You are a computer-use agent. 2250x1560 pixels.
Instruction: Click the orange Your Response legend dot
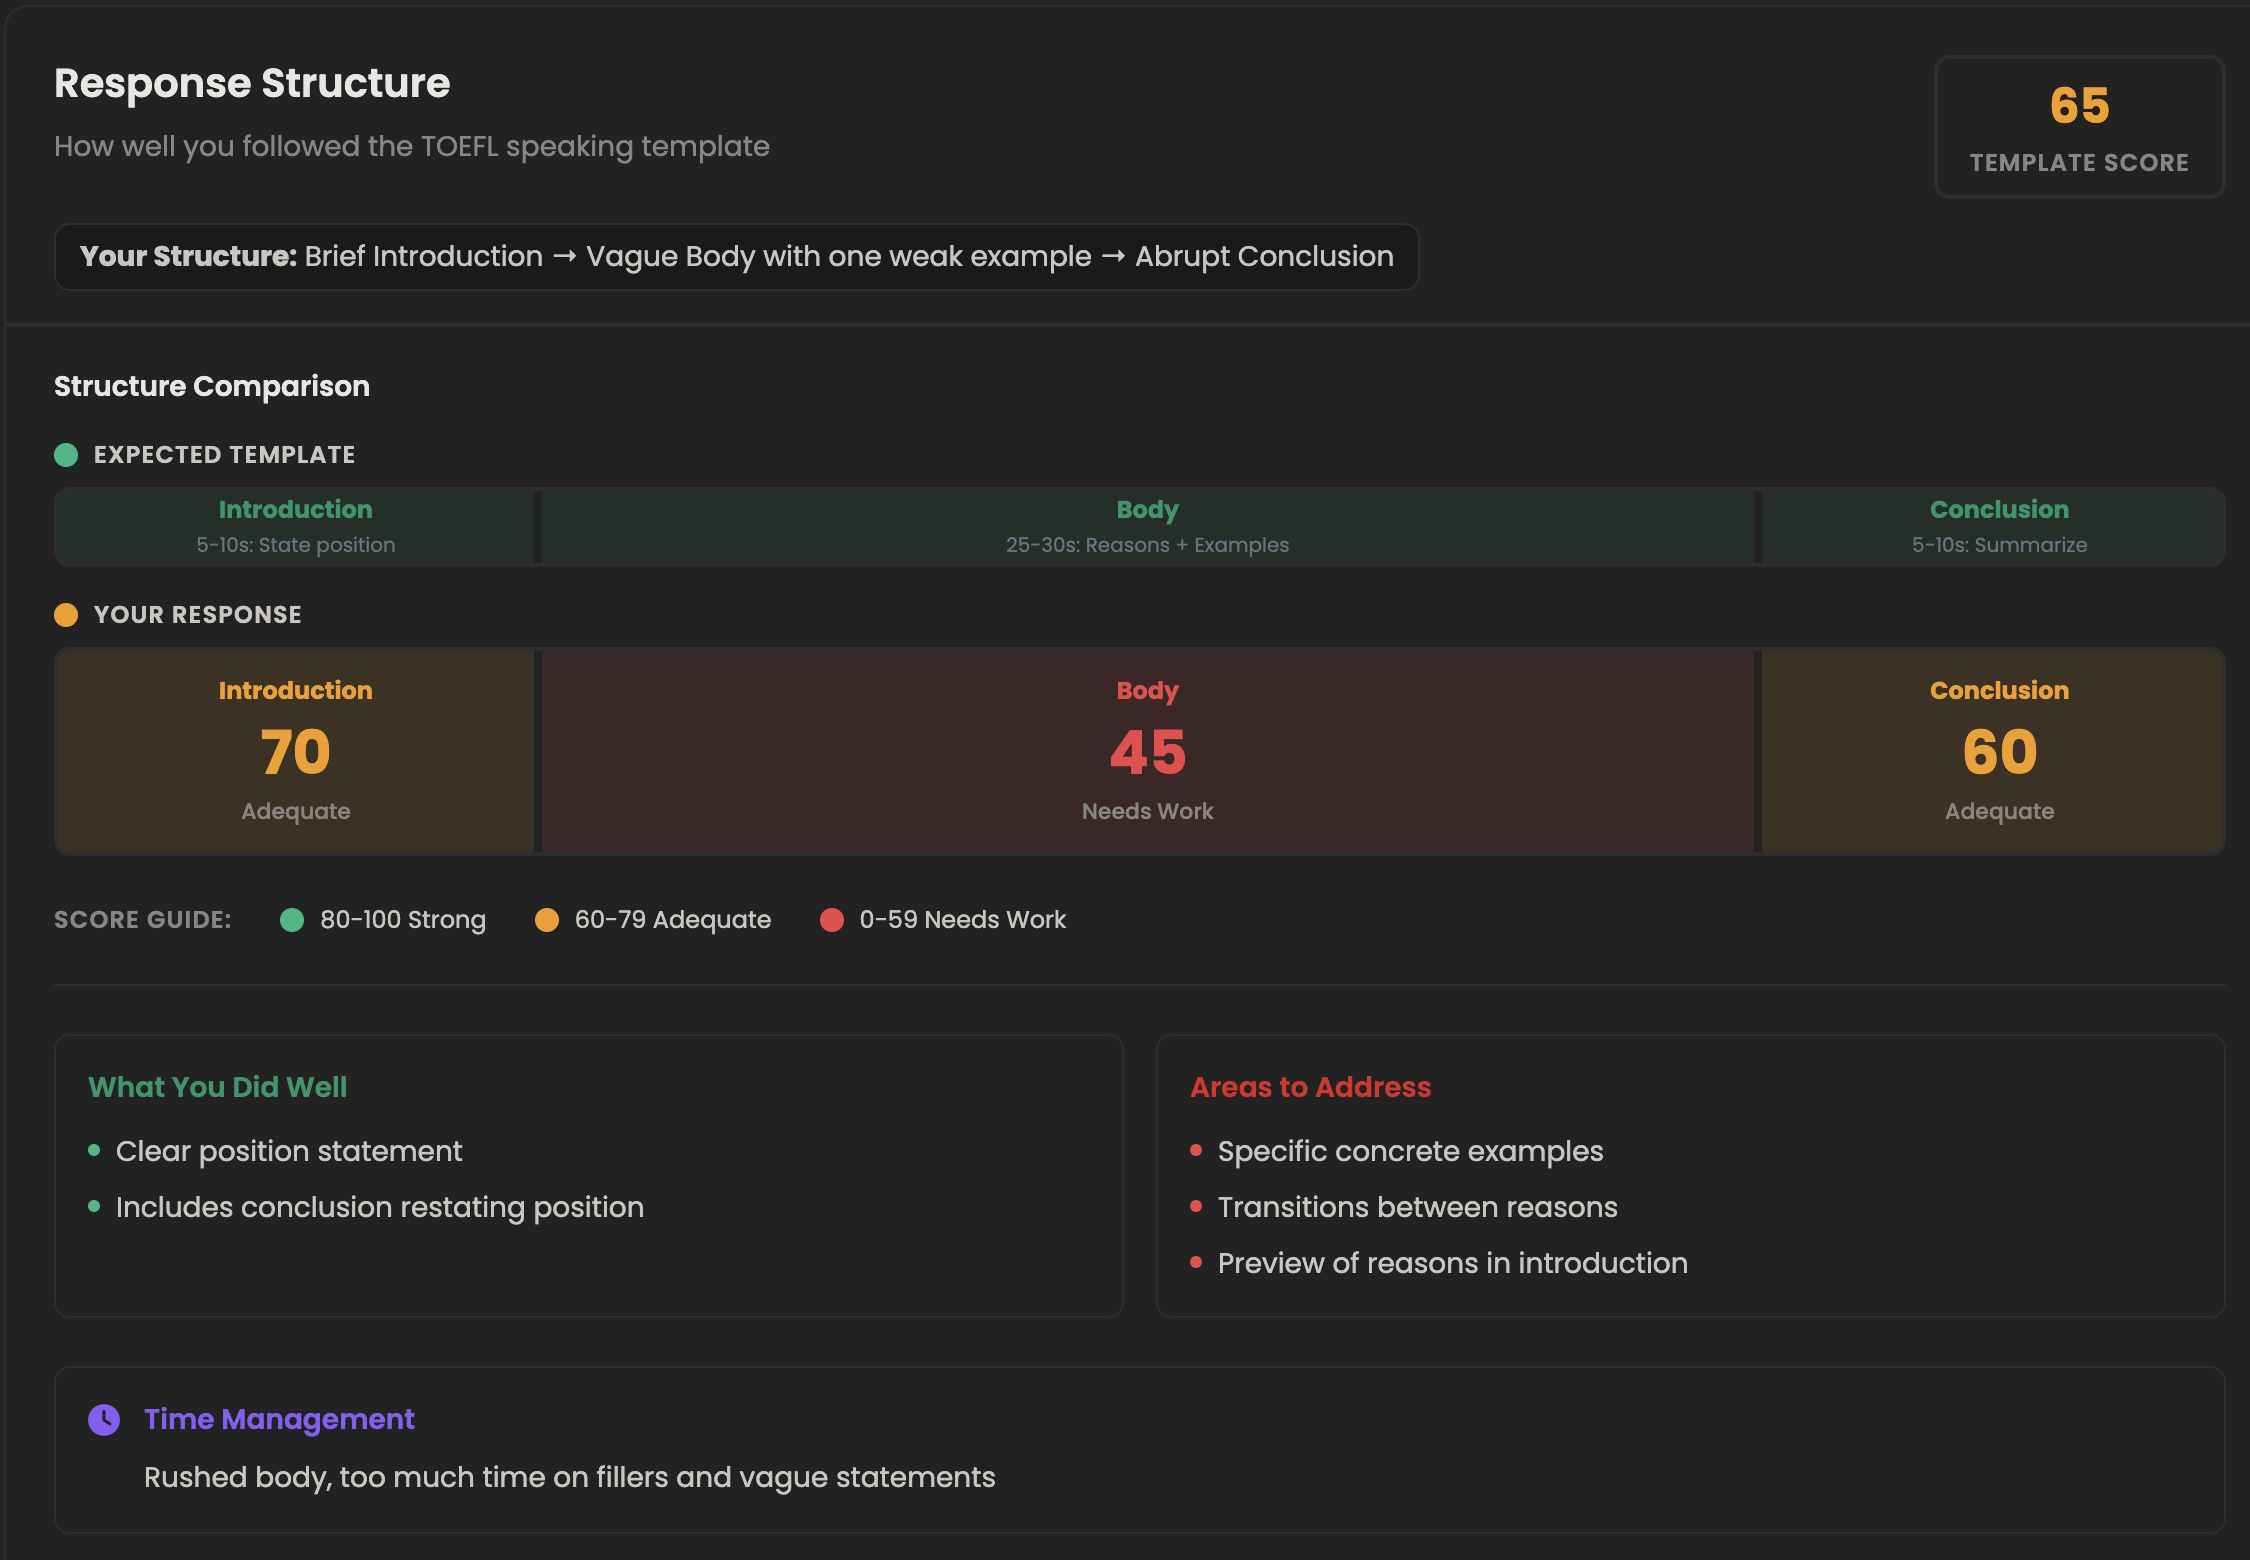tap(66, 614)
